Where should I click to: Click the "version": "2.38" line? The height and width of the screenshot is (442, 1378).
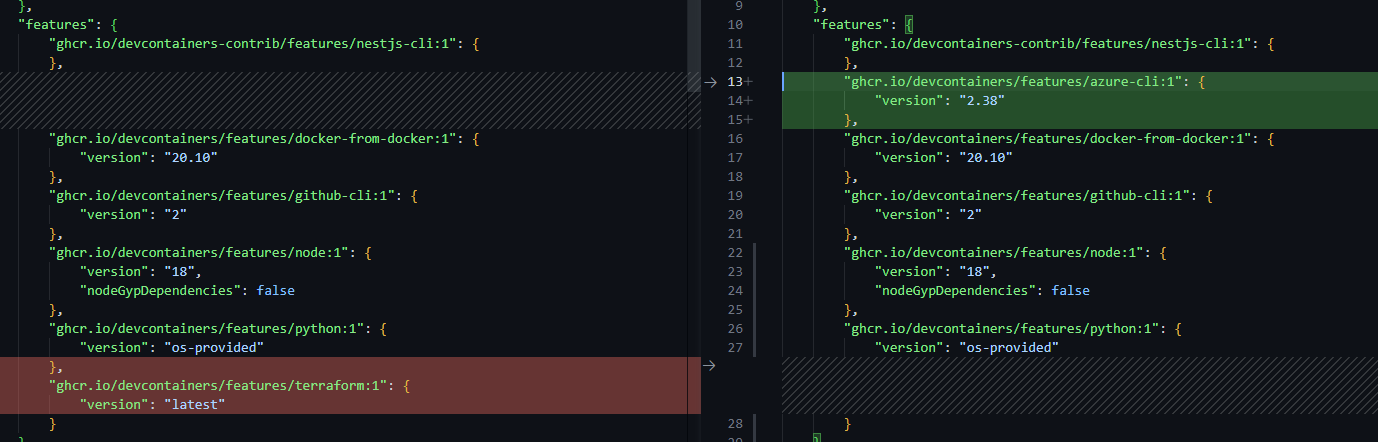[939, 101]
